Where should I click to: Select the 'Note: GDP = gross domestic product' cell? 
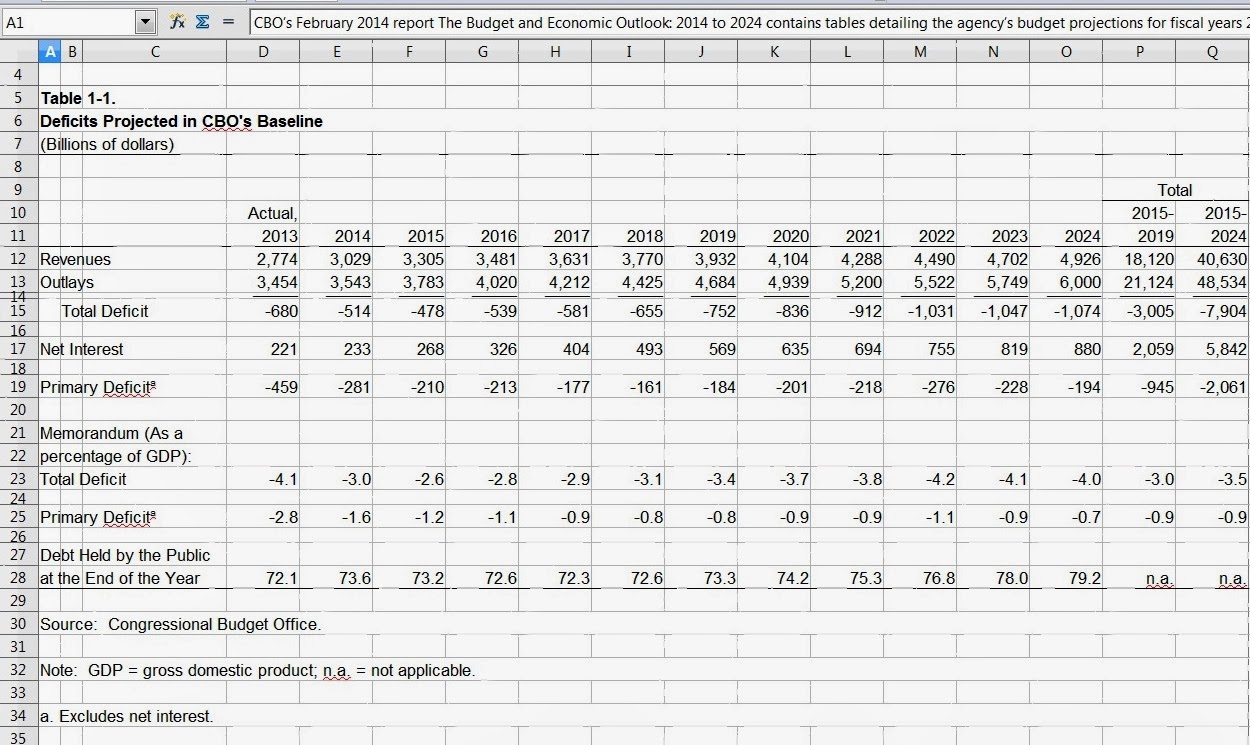(x=258, y=670)
